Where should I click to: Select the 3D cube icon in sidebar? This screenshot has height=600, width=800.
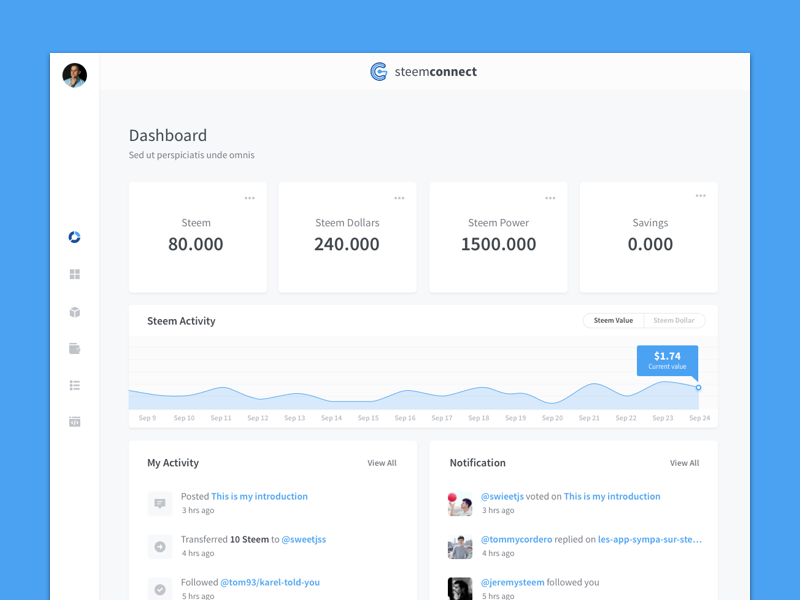pos(74,312)
